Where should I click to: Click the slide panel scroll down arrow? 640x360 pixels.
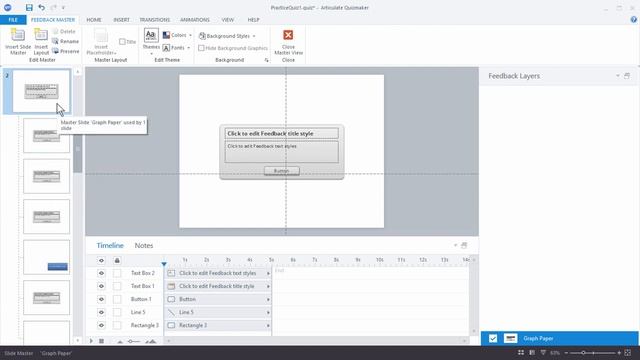coord(78,340)
